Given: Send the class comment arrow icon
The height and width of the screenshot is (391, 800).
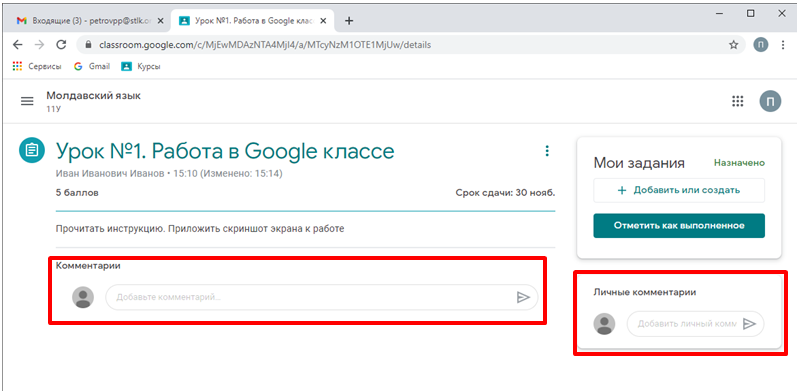Looking at the screenshot, I should click(523, 298).
